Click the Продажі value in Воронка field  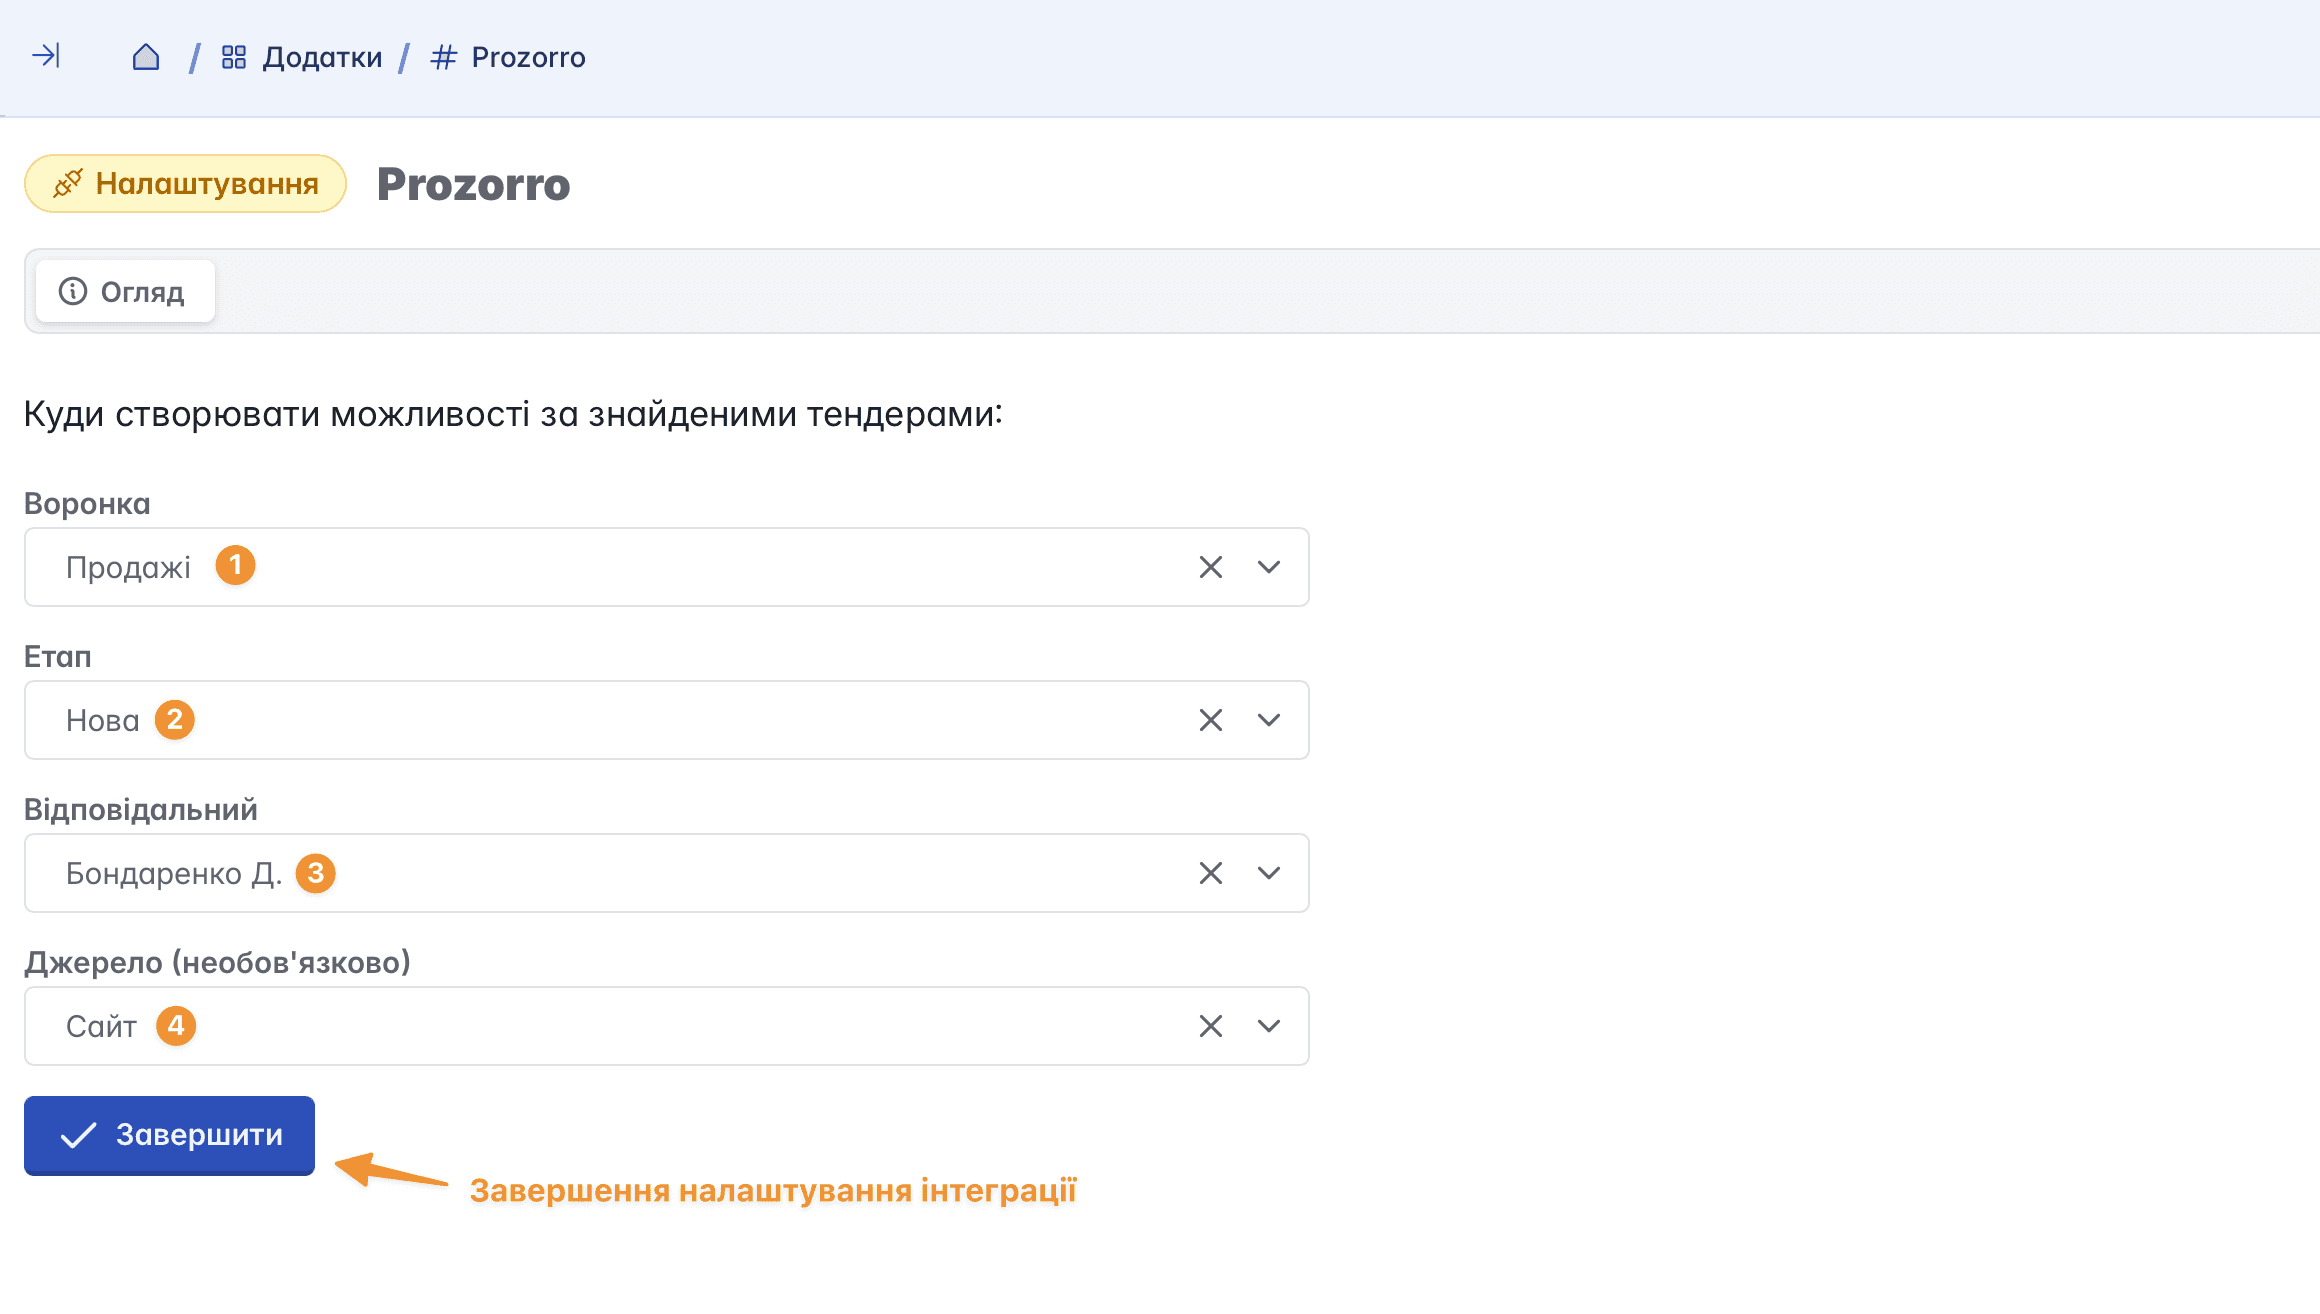coord(128,567)
